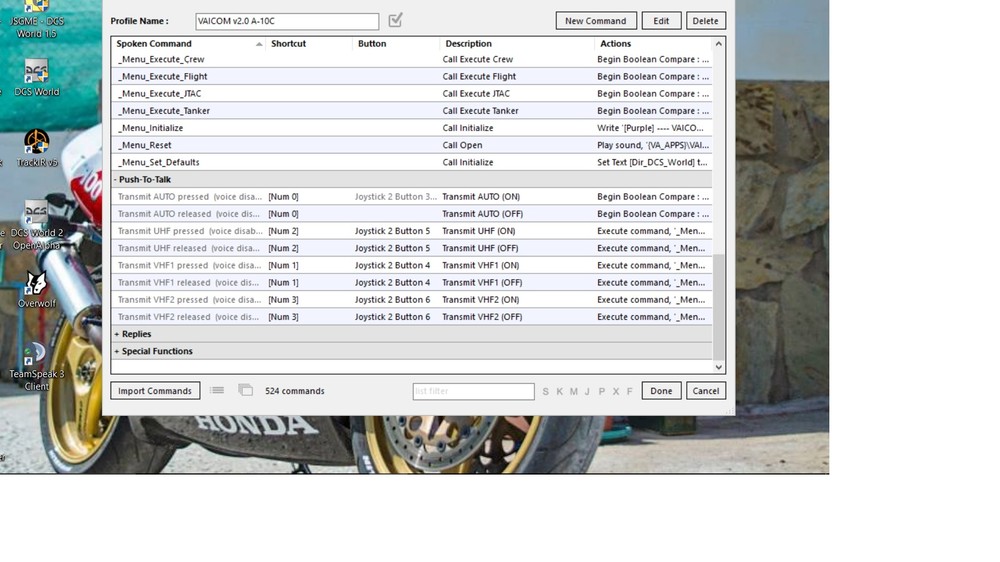Select the _Menu_Execute_Crew command row
The image size is (1000, 562).
click(412, 59)
